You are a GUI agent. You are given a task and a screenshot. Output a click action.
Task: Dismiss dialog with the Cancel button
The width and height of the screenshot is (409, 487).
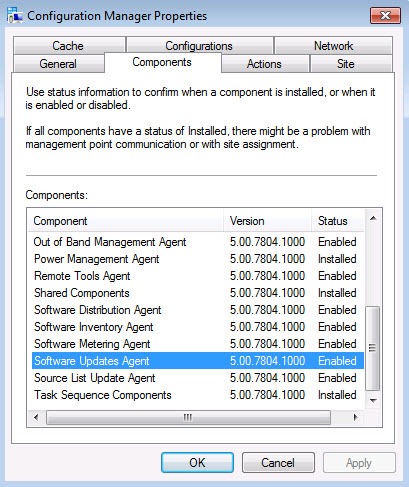(278, 463)
